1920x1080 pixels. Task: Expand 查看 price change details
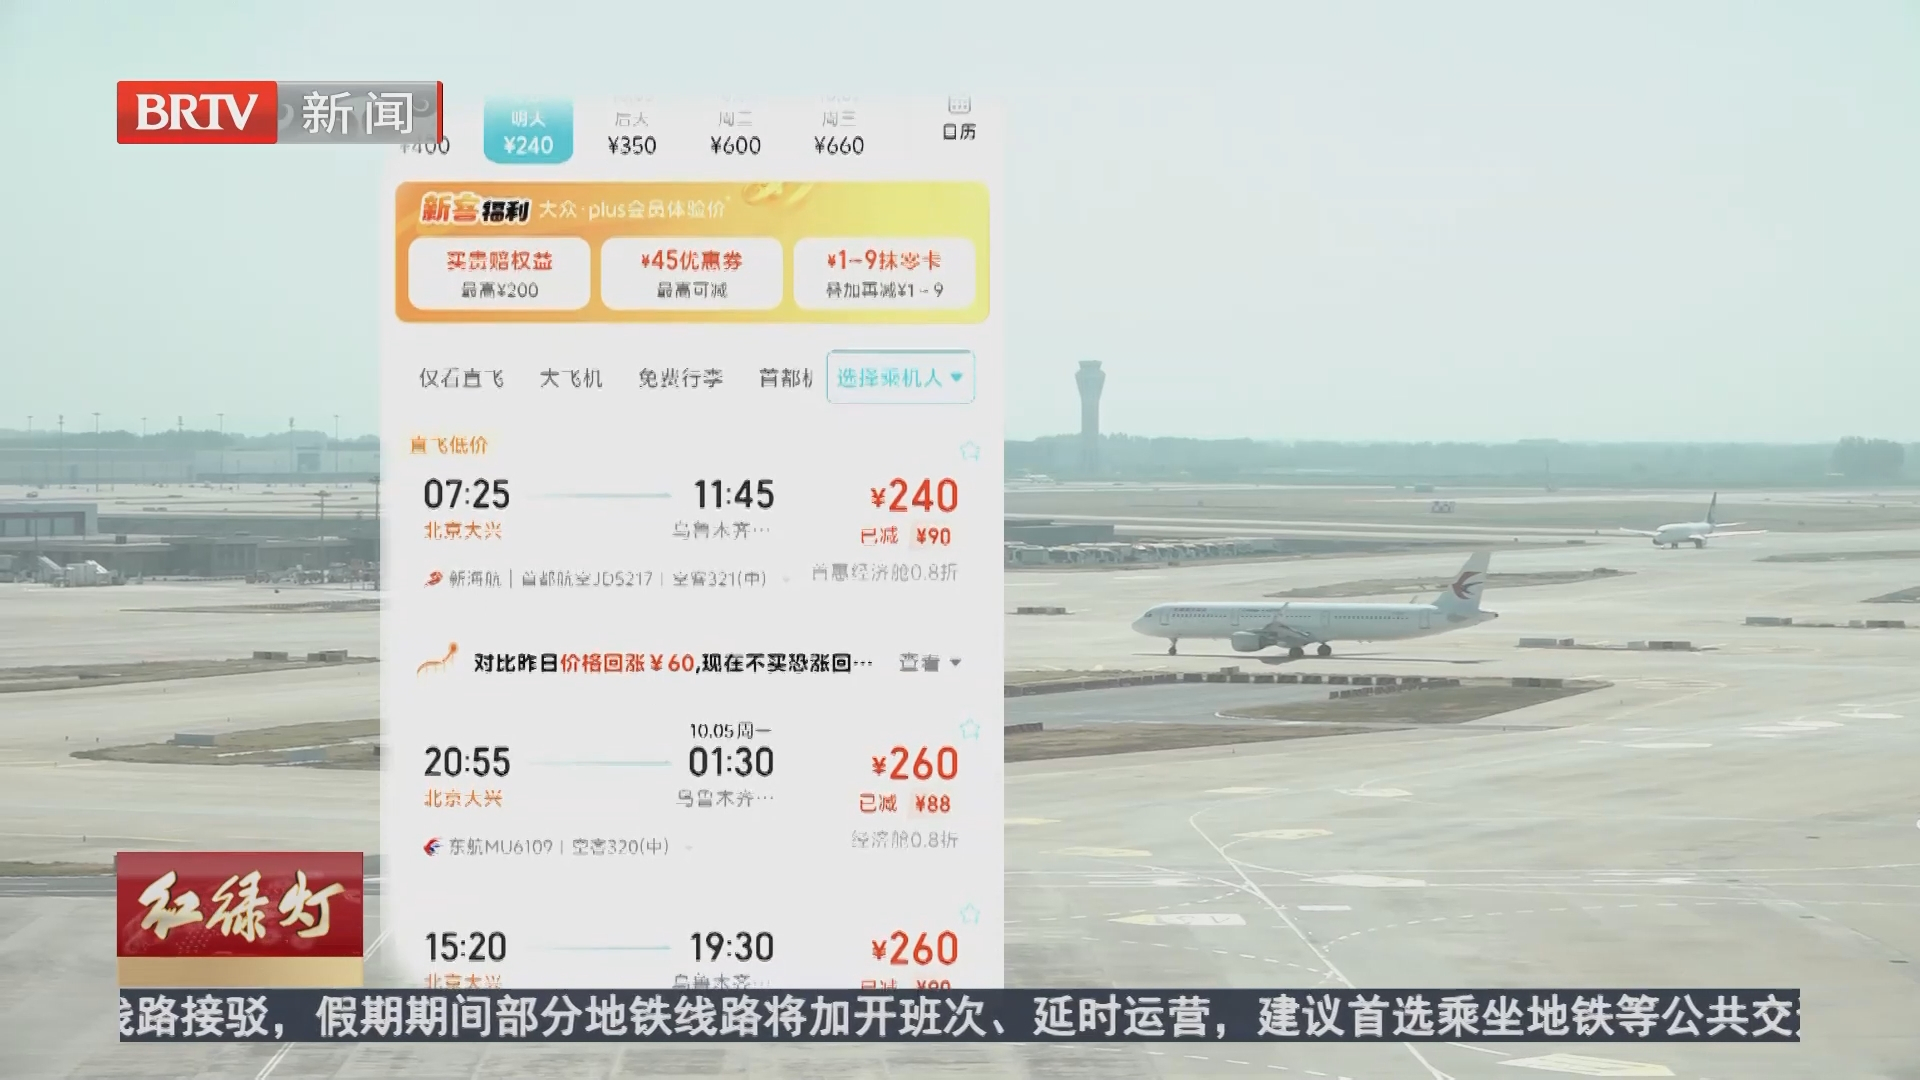pos(930,663)
